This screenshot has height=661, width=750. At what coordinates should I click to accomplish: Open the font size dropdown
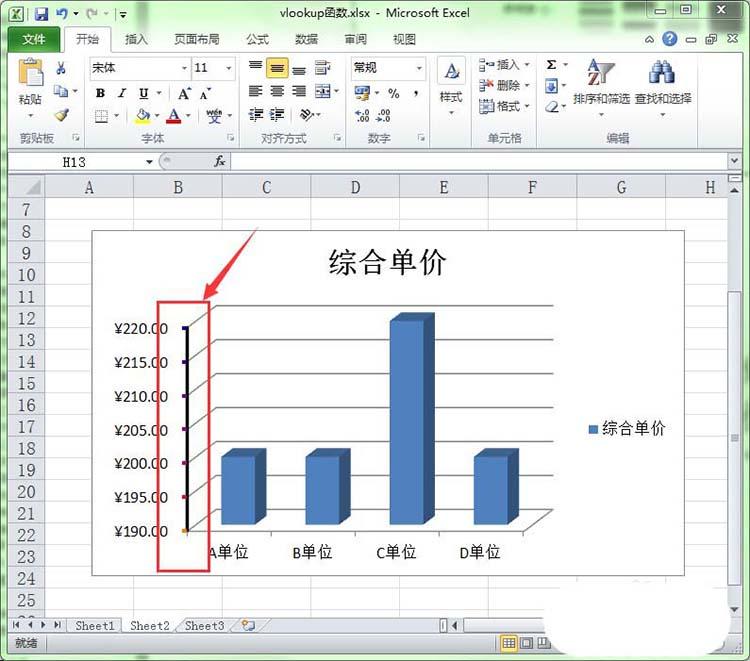click(x=229, y=68)
